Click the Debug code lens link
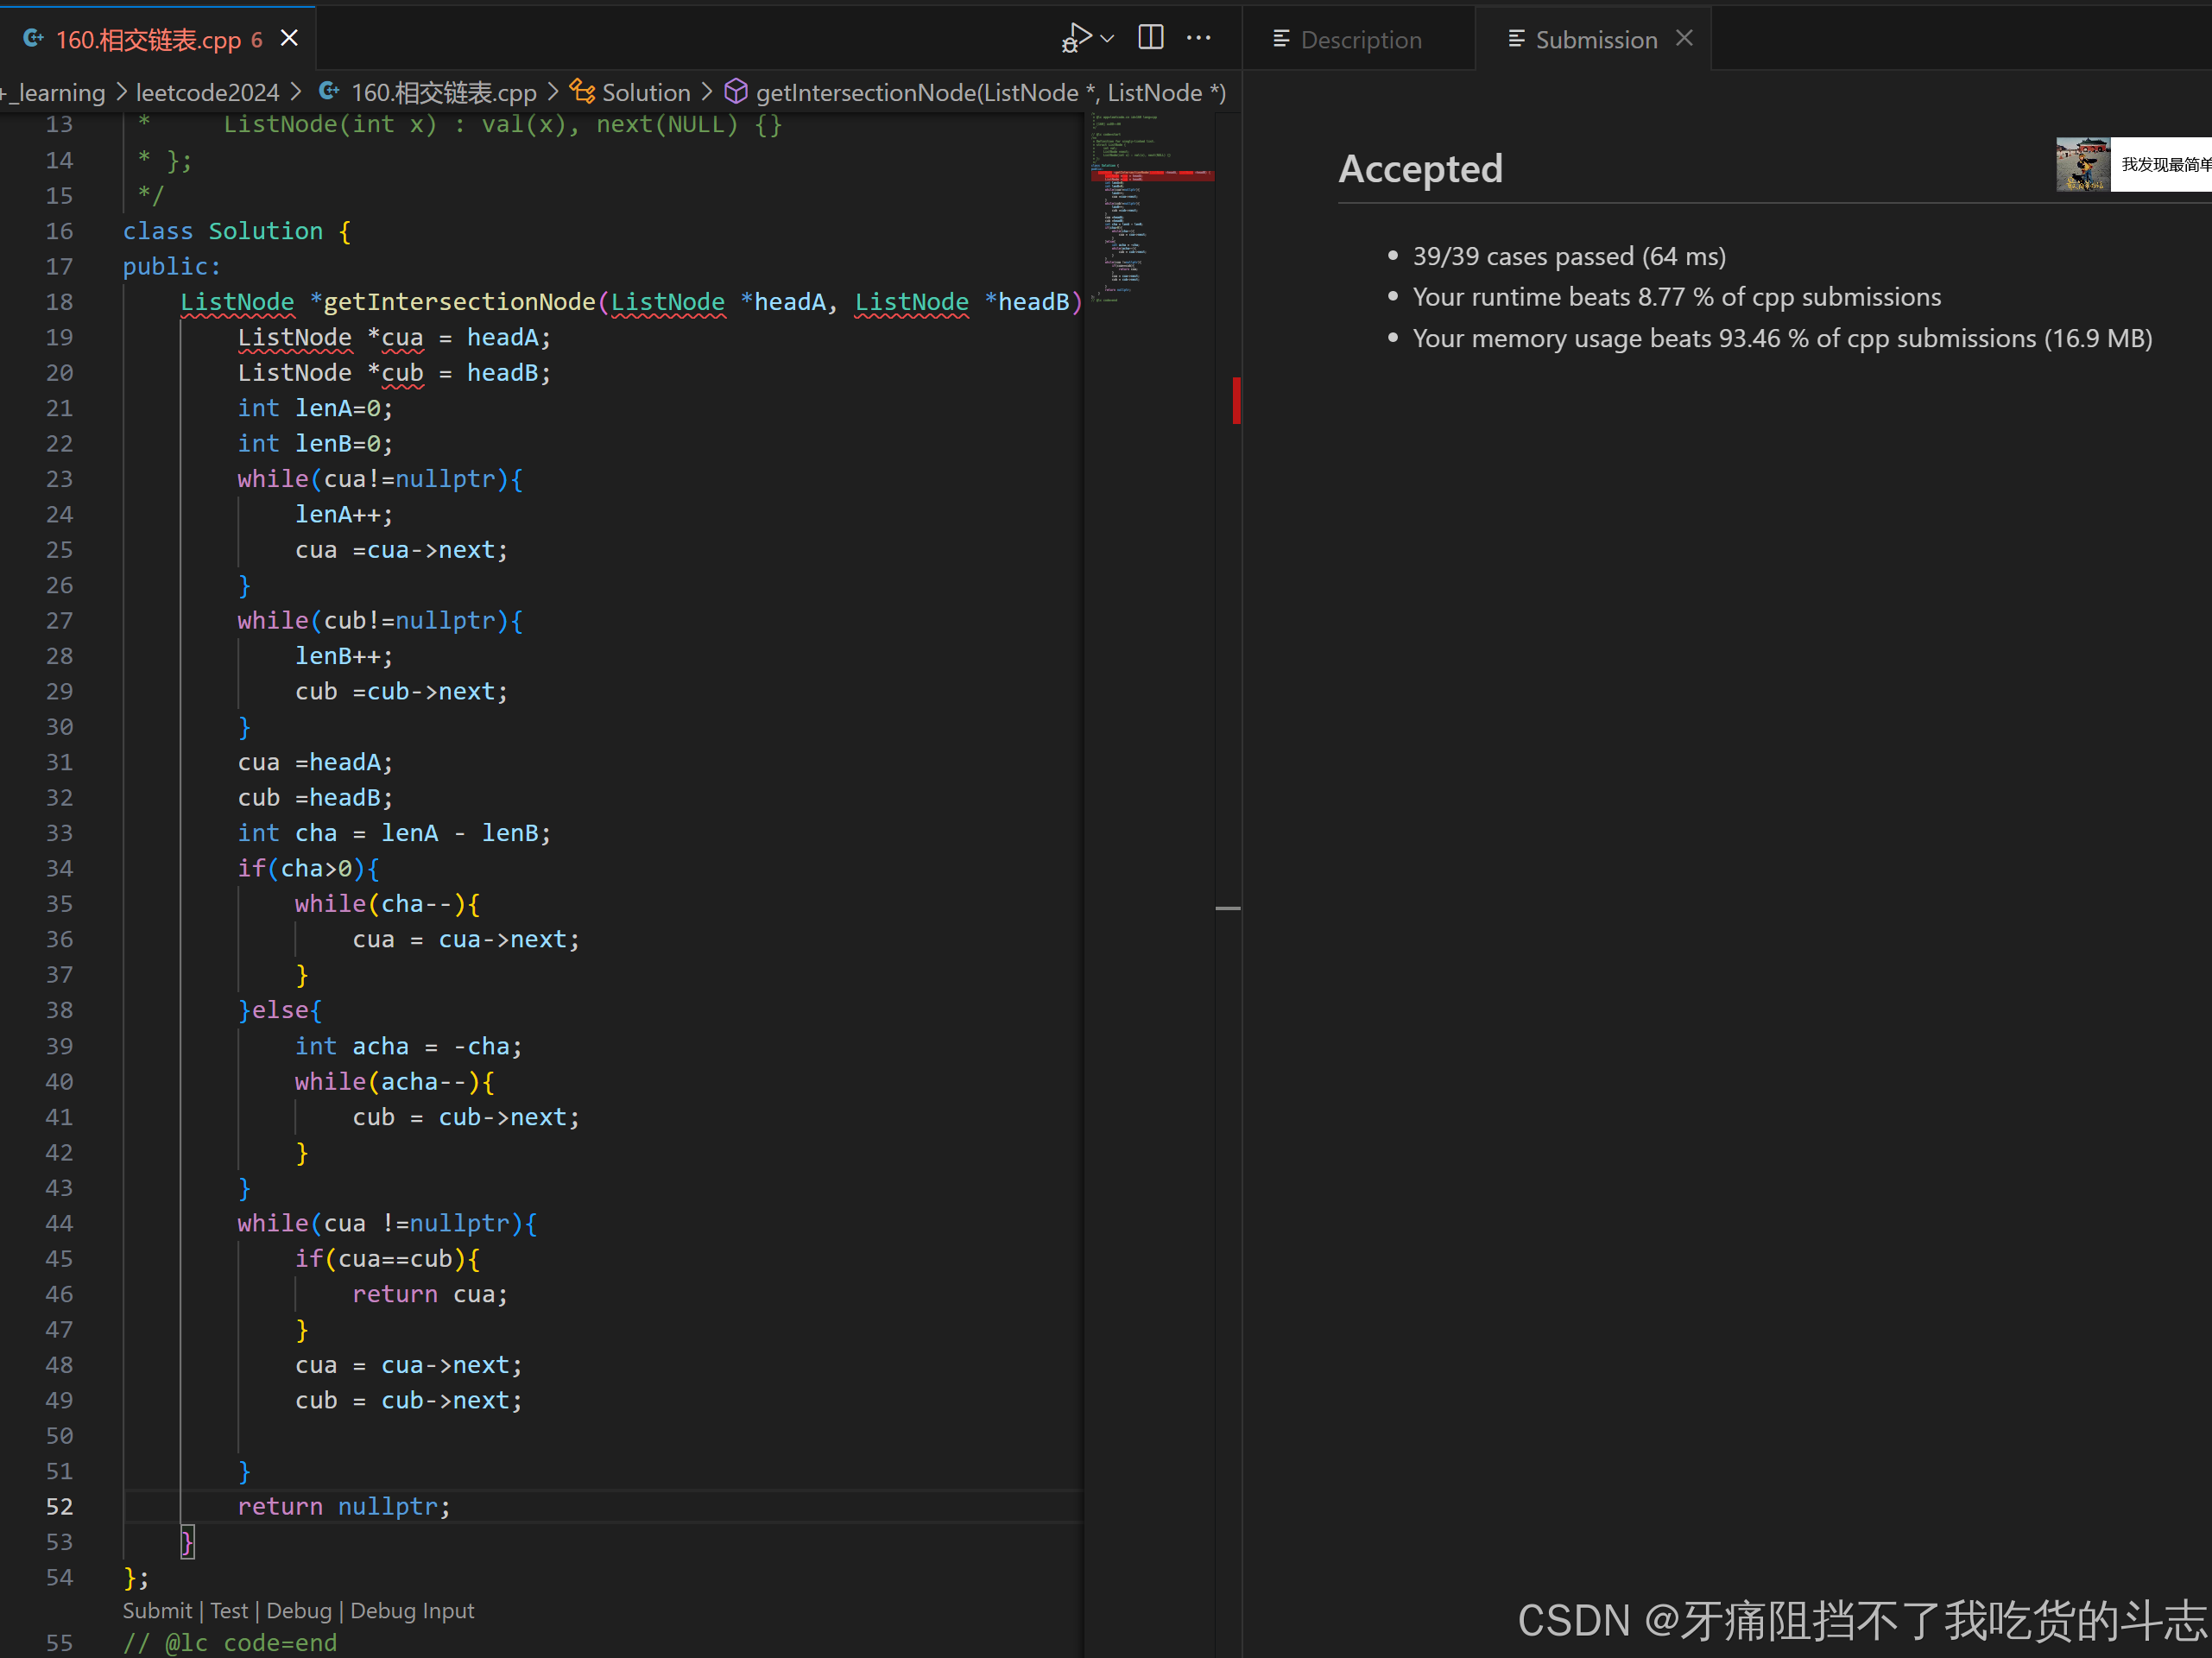The width and height of the screenshot is (2212, 1658). (298, 1611)
